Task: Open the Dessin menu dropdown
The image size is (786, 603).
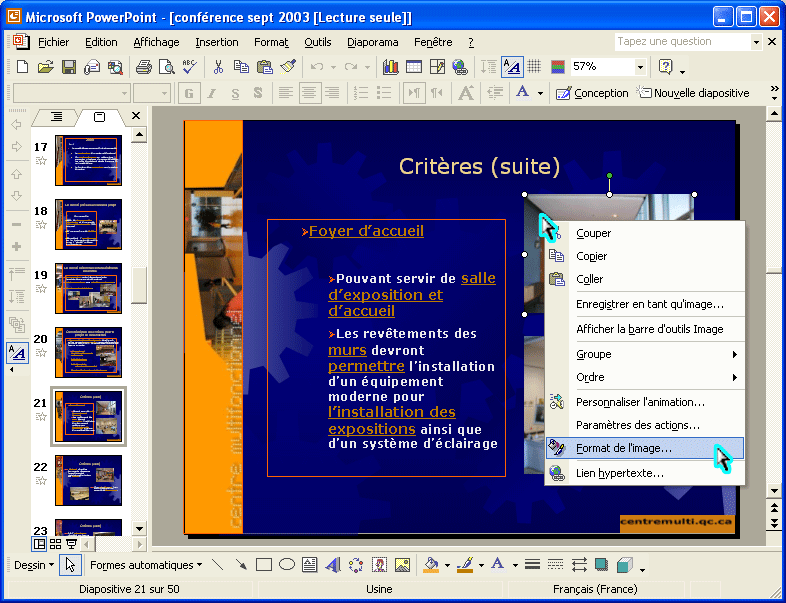Action: point(34,565)
